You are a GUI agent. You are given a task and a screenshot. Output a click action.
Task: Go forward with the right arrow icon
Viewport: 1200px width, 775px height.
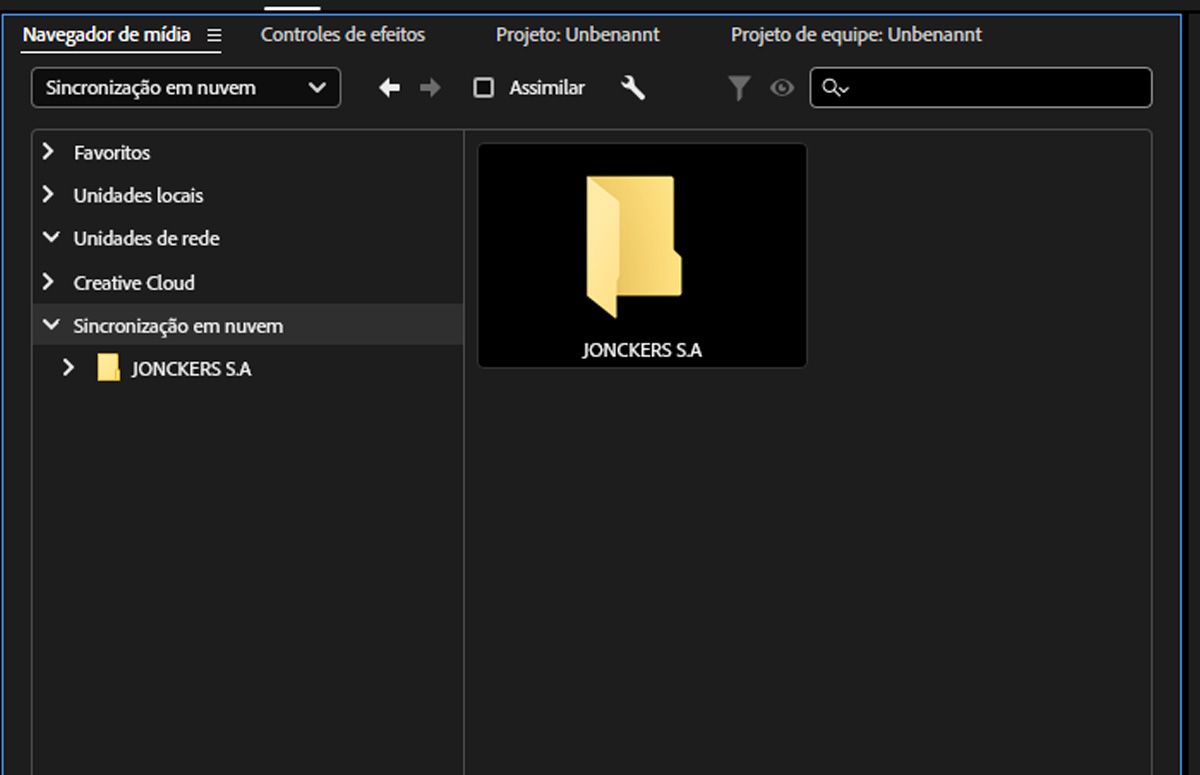(x=430, y=88)
